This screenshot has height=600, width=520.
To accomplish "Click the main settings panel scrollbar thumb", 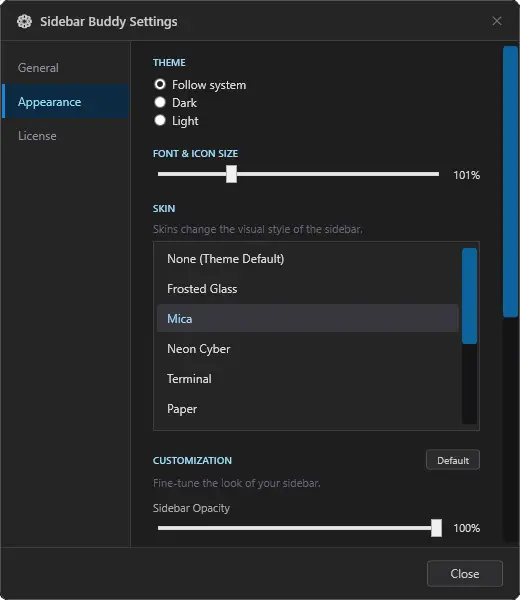I will [x=510, y=182].
